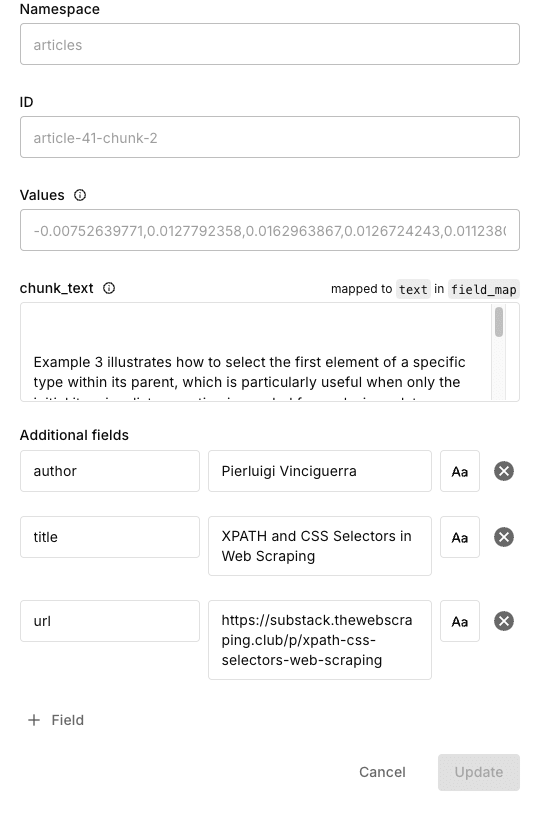
Task: Edit the substack url value field
Action: click(x=320, y=640)
